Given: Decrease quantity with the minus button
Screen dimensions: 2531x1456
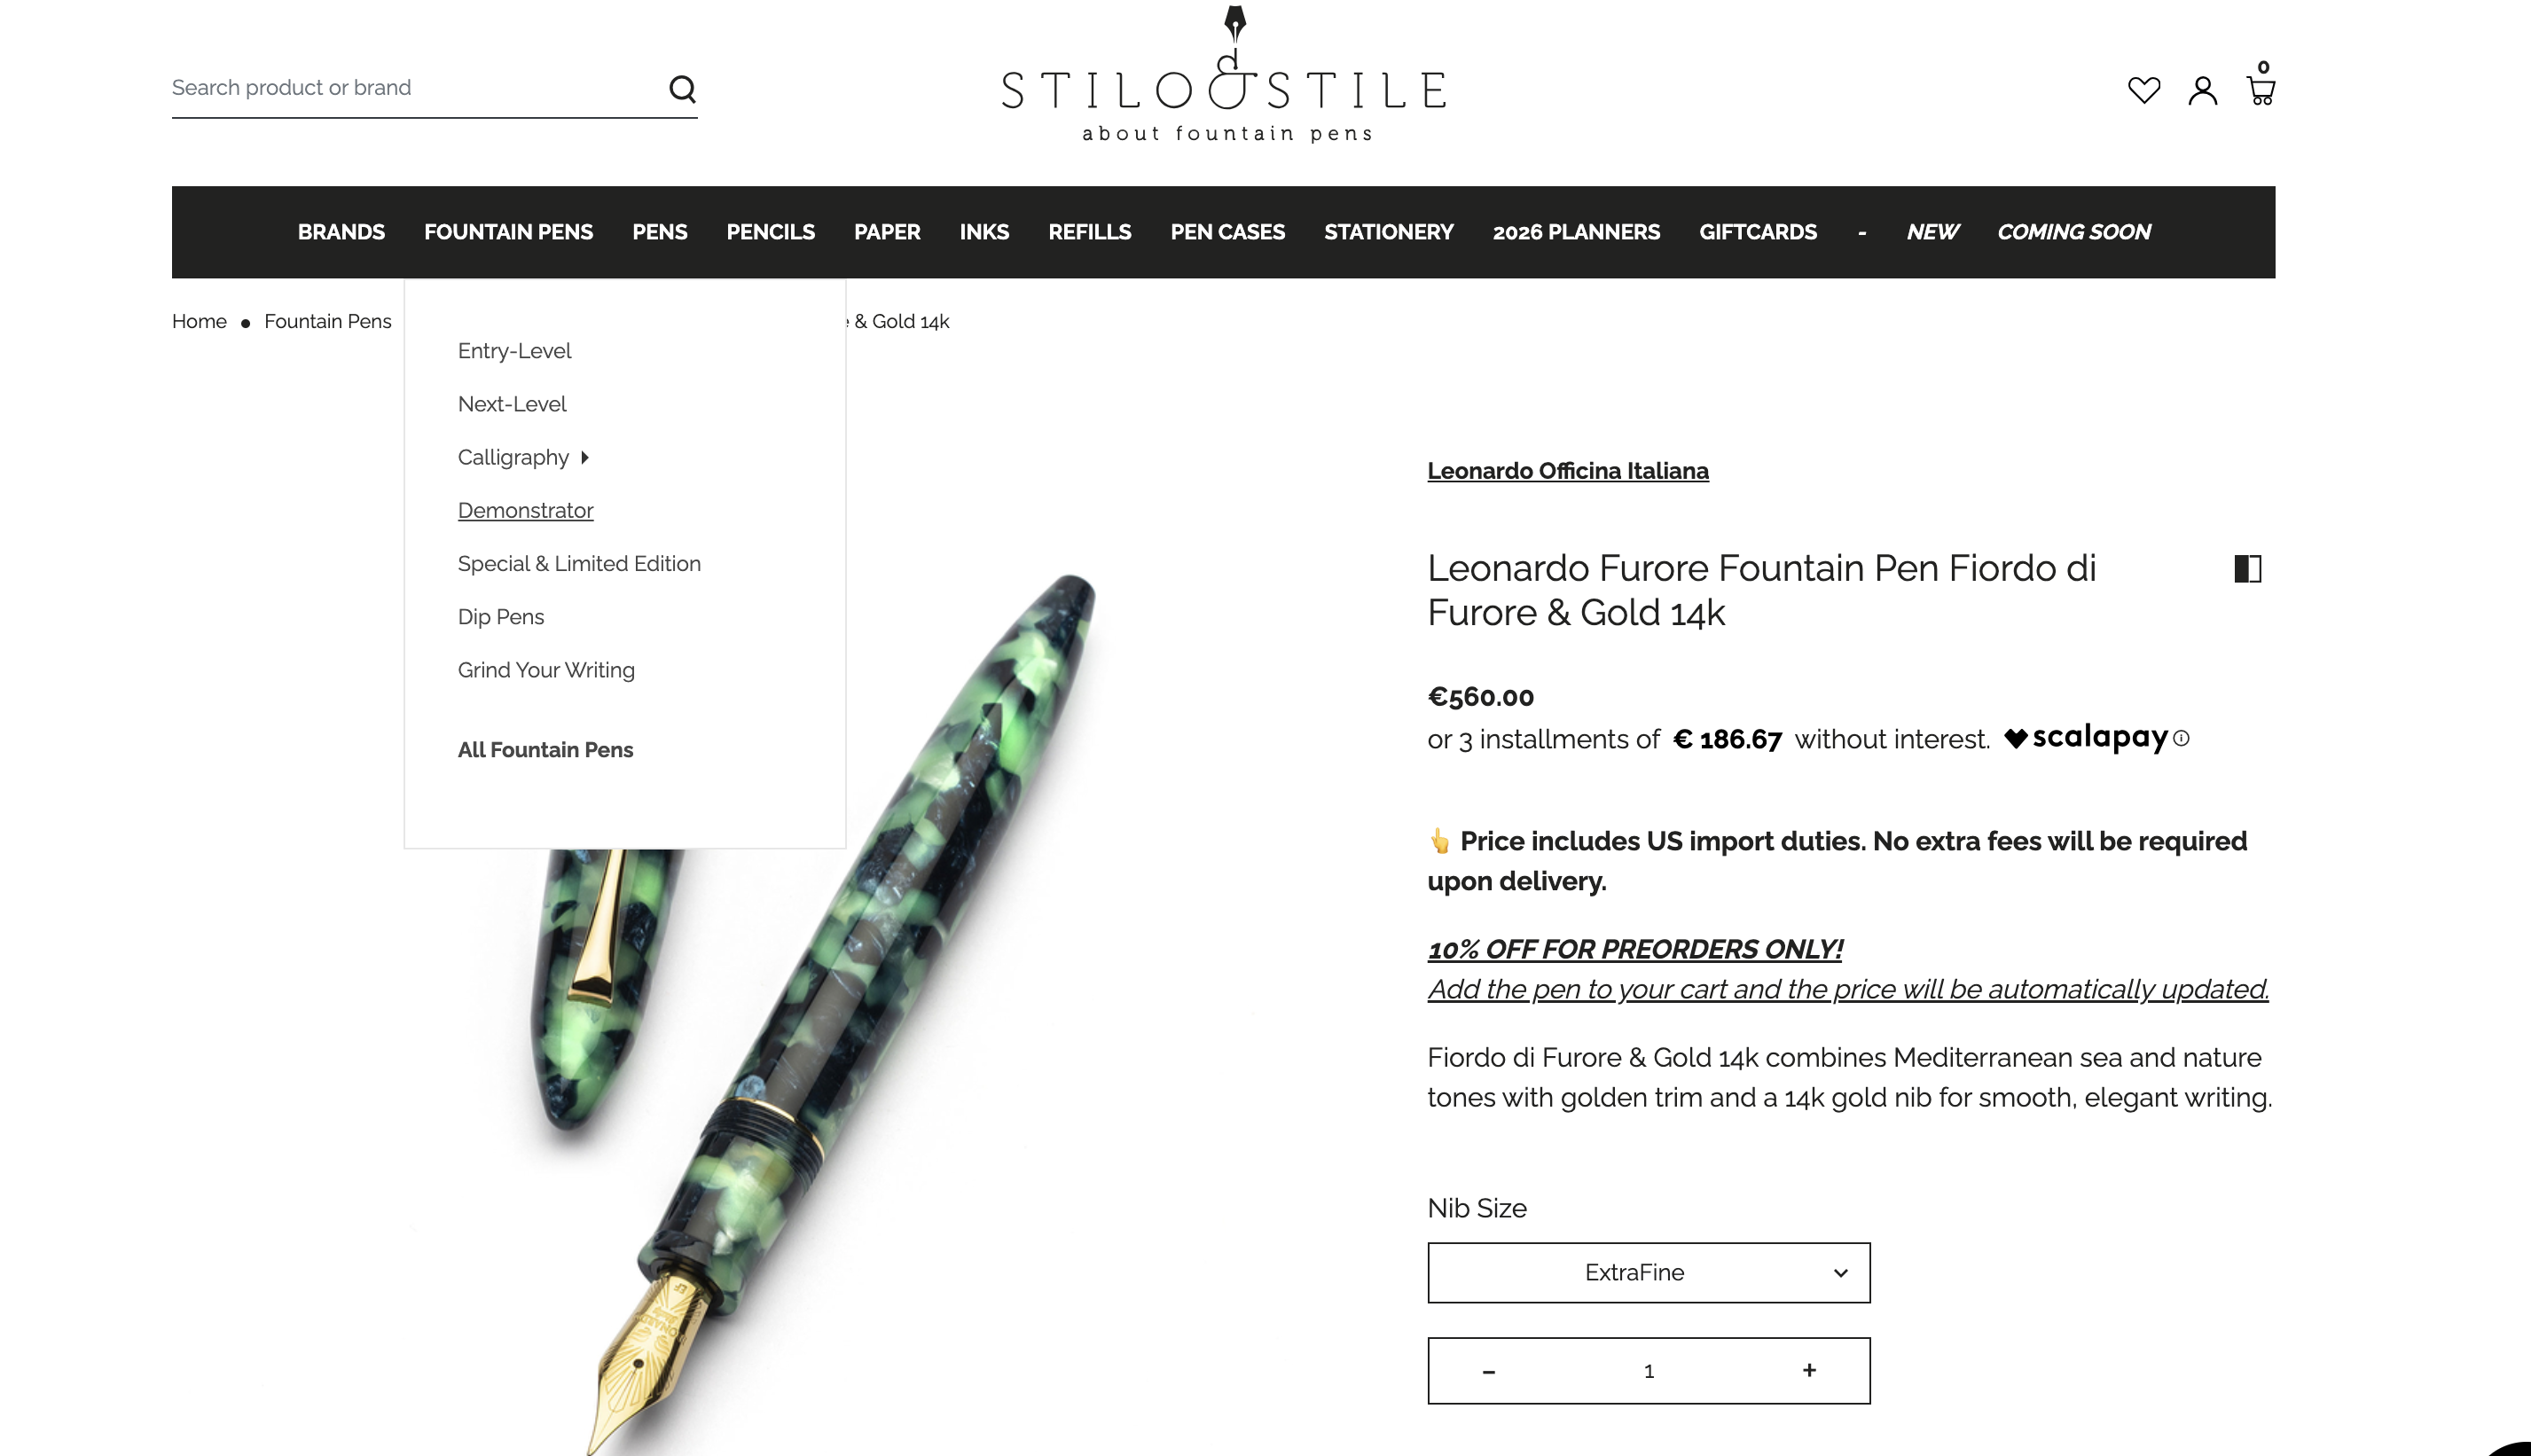Looking at the screenshot, I should pos(1488,1371).
